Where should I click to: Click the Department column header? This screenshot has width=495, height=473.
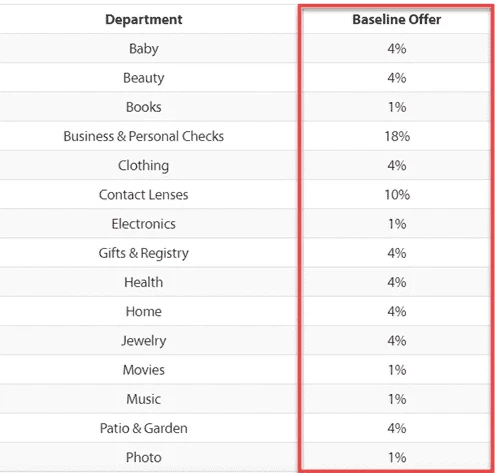pos(144,19)
